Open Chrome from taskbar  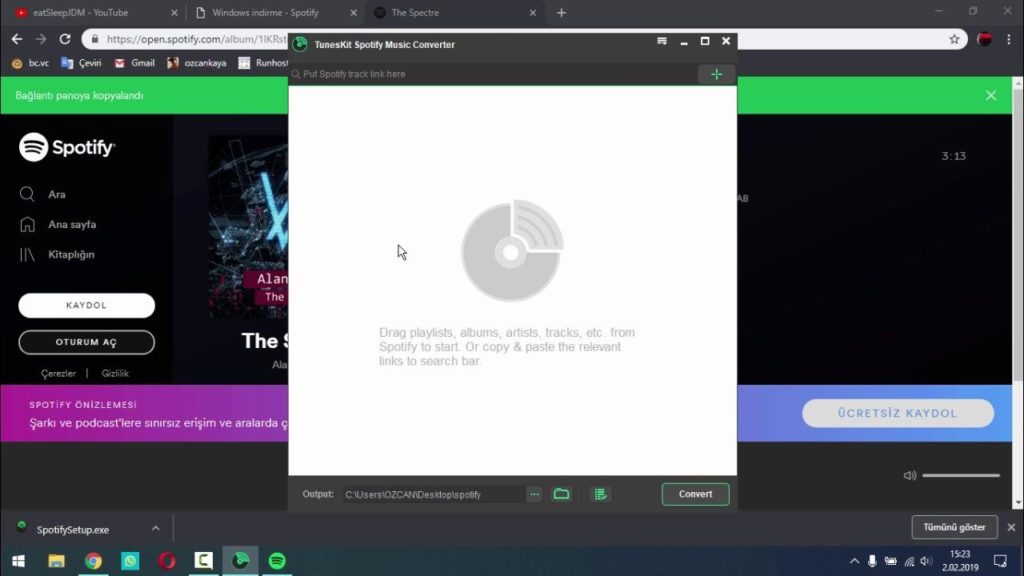[x=93, y=561]
